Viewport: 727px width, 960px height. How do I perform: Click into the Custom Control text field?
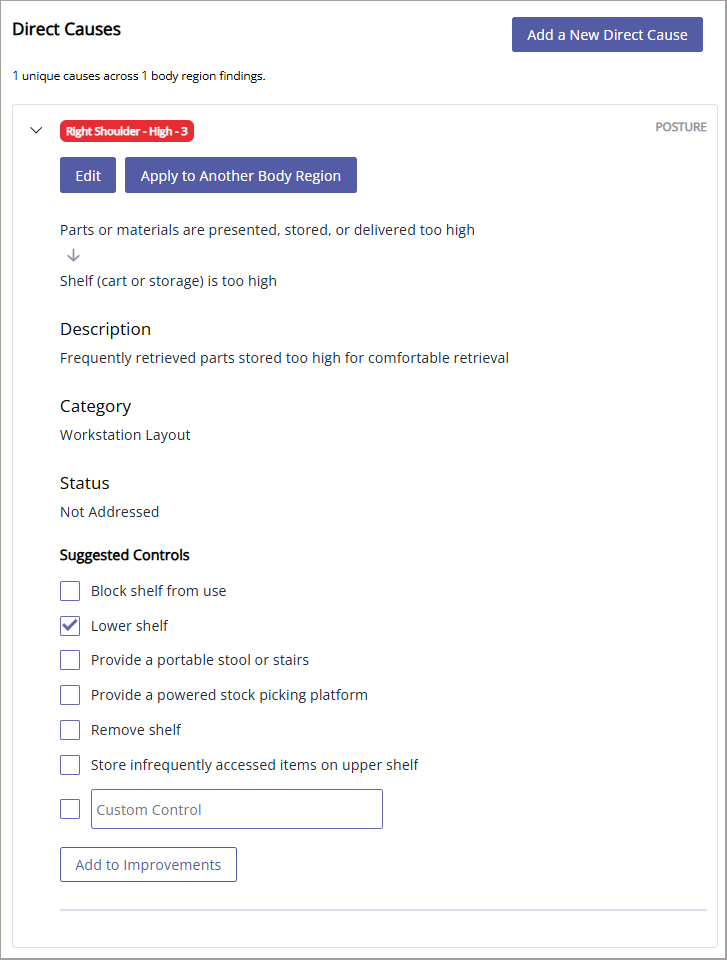coord(237,809)
